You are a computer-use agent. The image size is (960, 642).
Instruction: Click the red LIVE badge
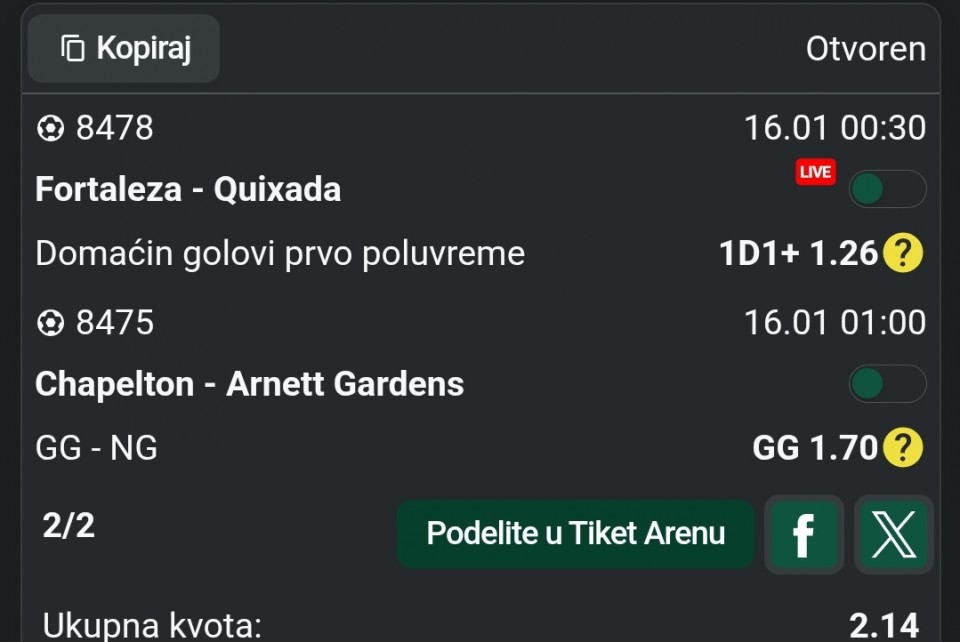(x=815, y=172)
